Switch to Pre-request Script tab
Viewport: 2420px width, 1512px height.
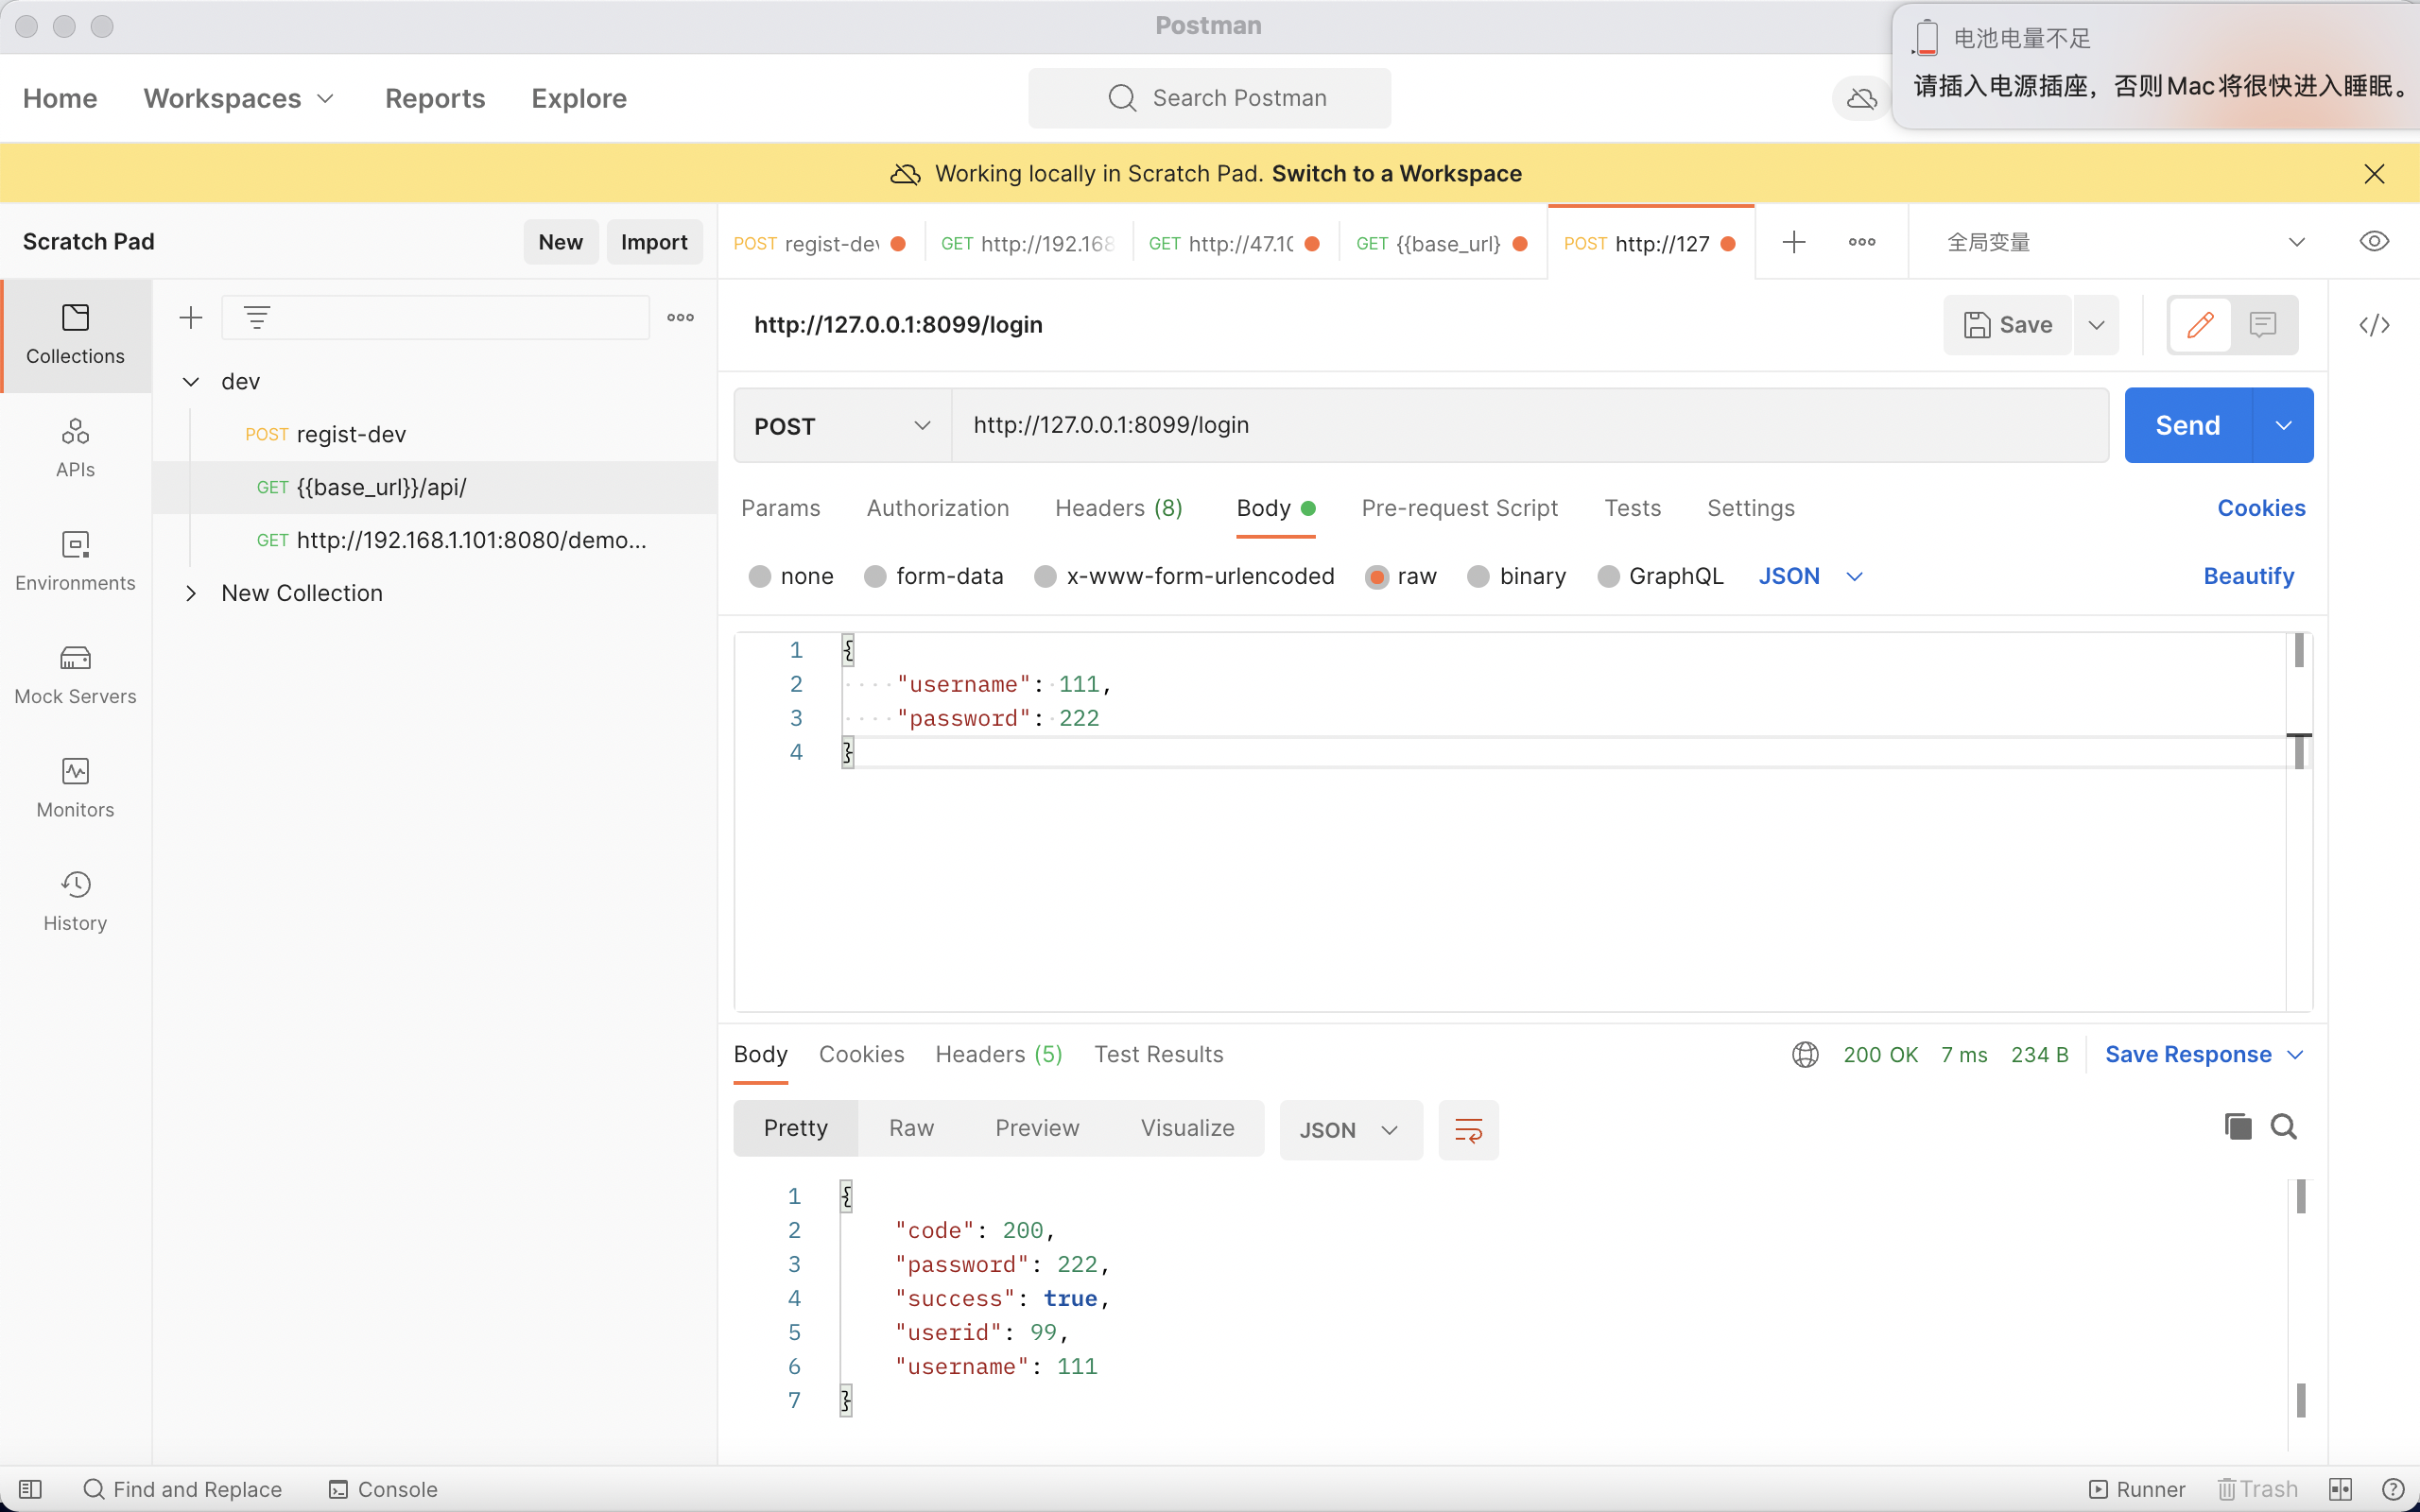[1459, 508]
